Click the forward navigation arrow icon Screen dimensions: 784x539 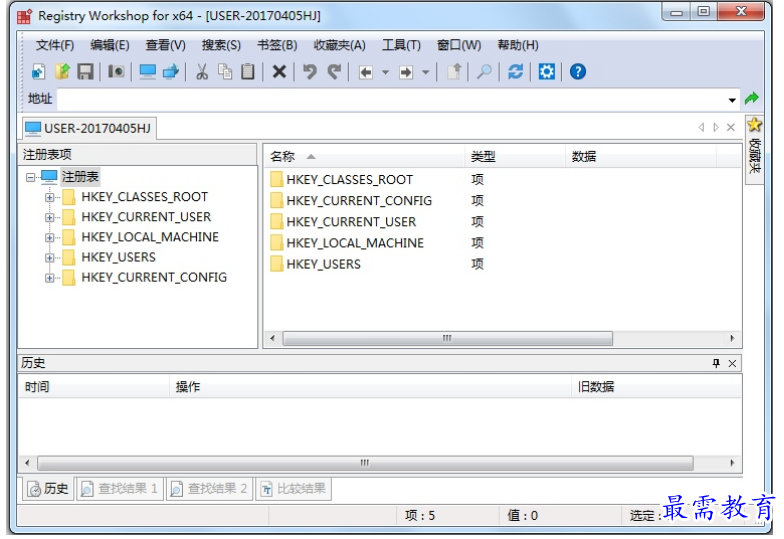pyautogui.click(x=406, y=72)
